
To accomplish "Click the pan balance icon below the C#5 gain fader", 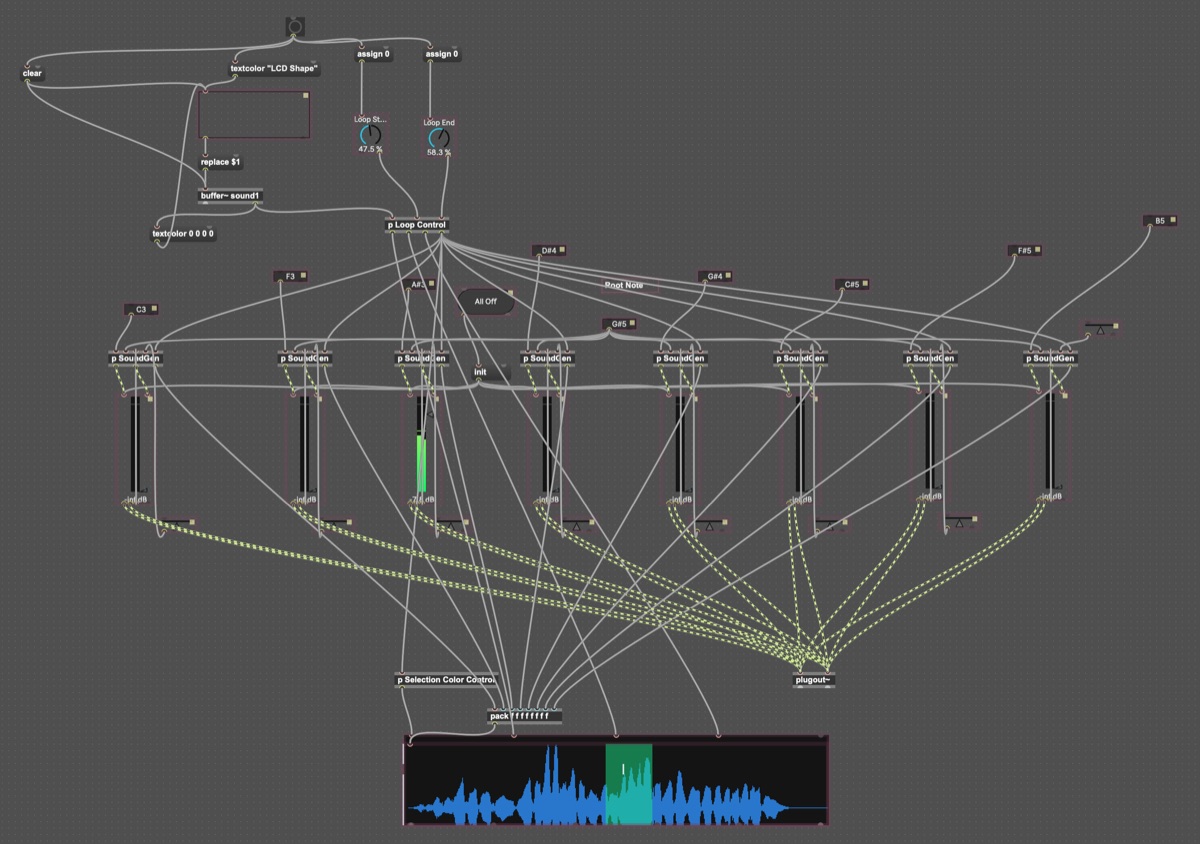I will coord(830,522).
